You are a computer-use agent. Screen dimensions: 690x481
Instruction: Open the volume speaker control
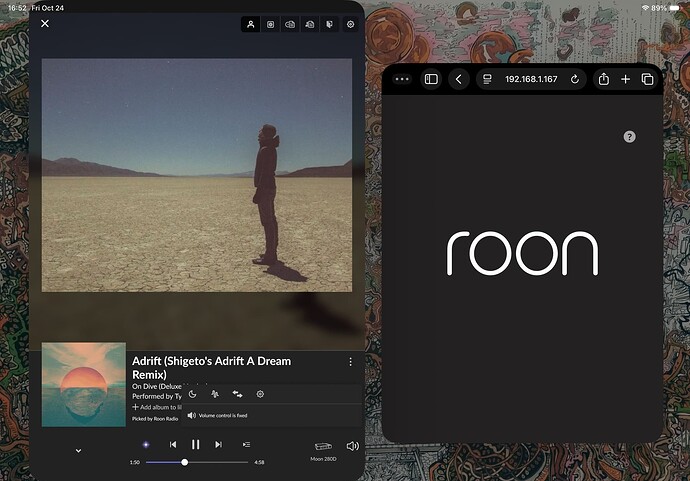[352, 446]
